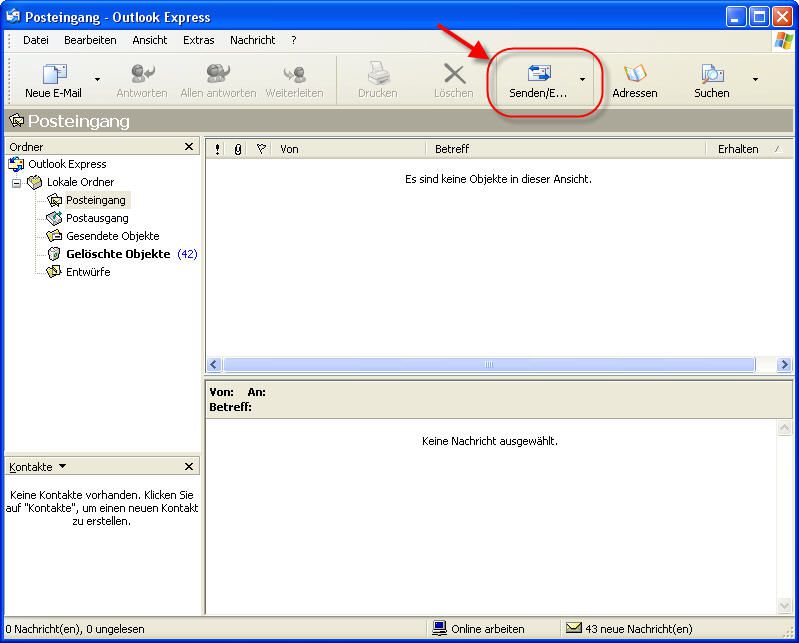This screenshot has height=643, width=799.
Task: Click Online arbeiten status bar entry
Action: coord(478,629)
